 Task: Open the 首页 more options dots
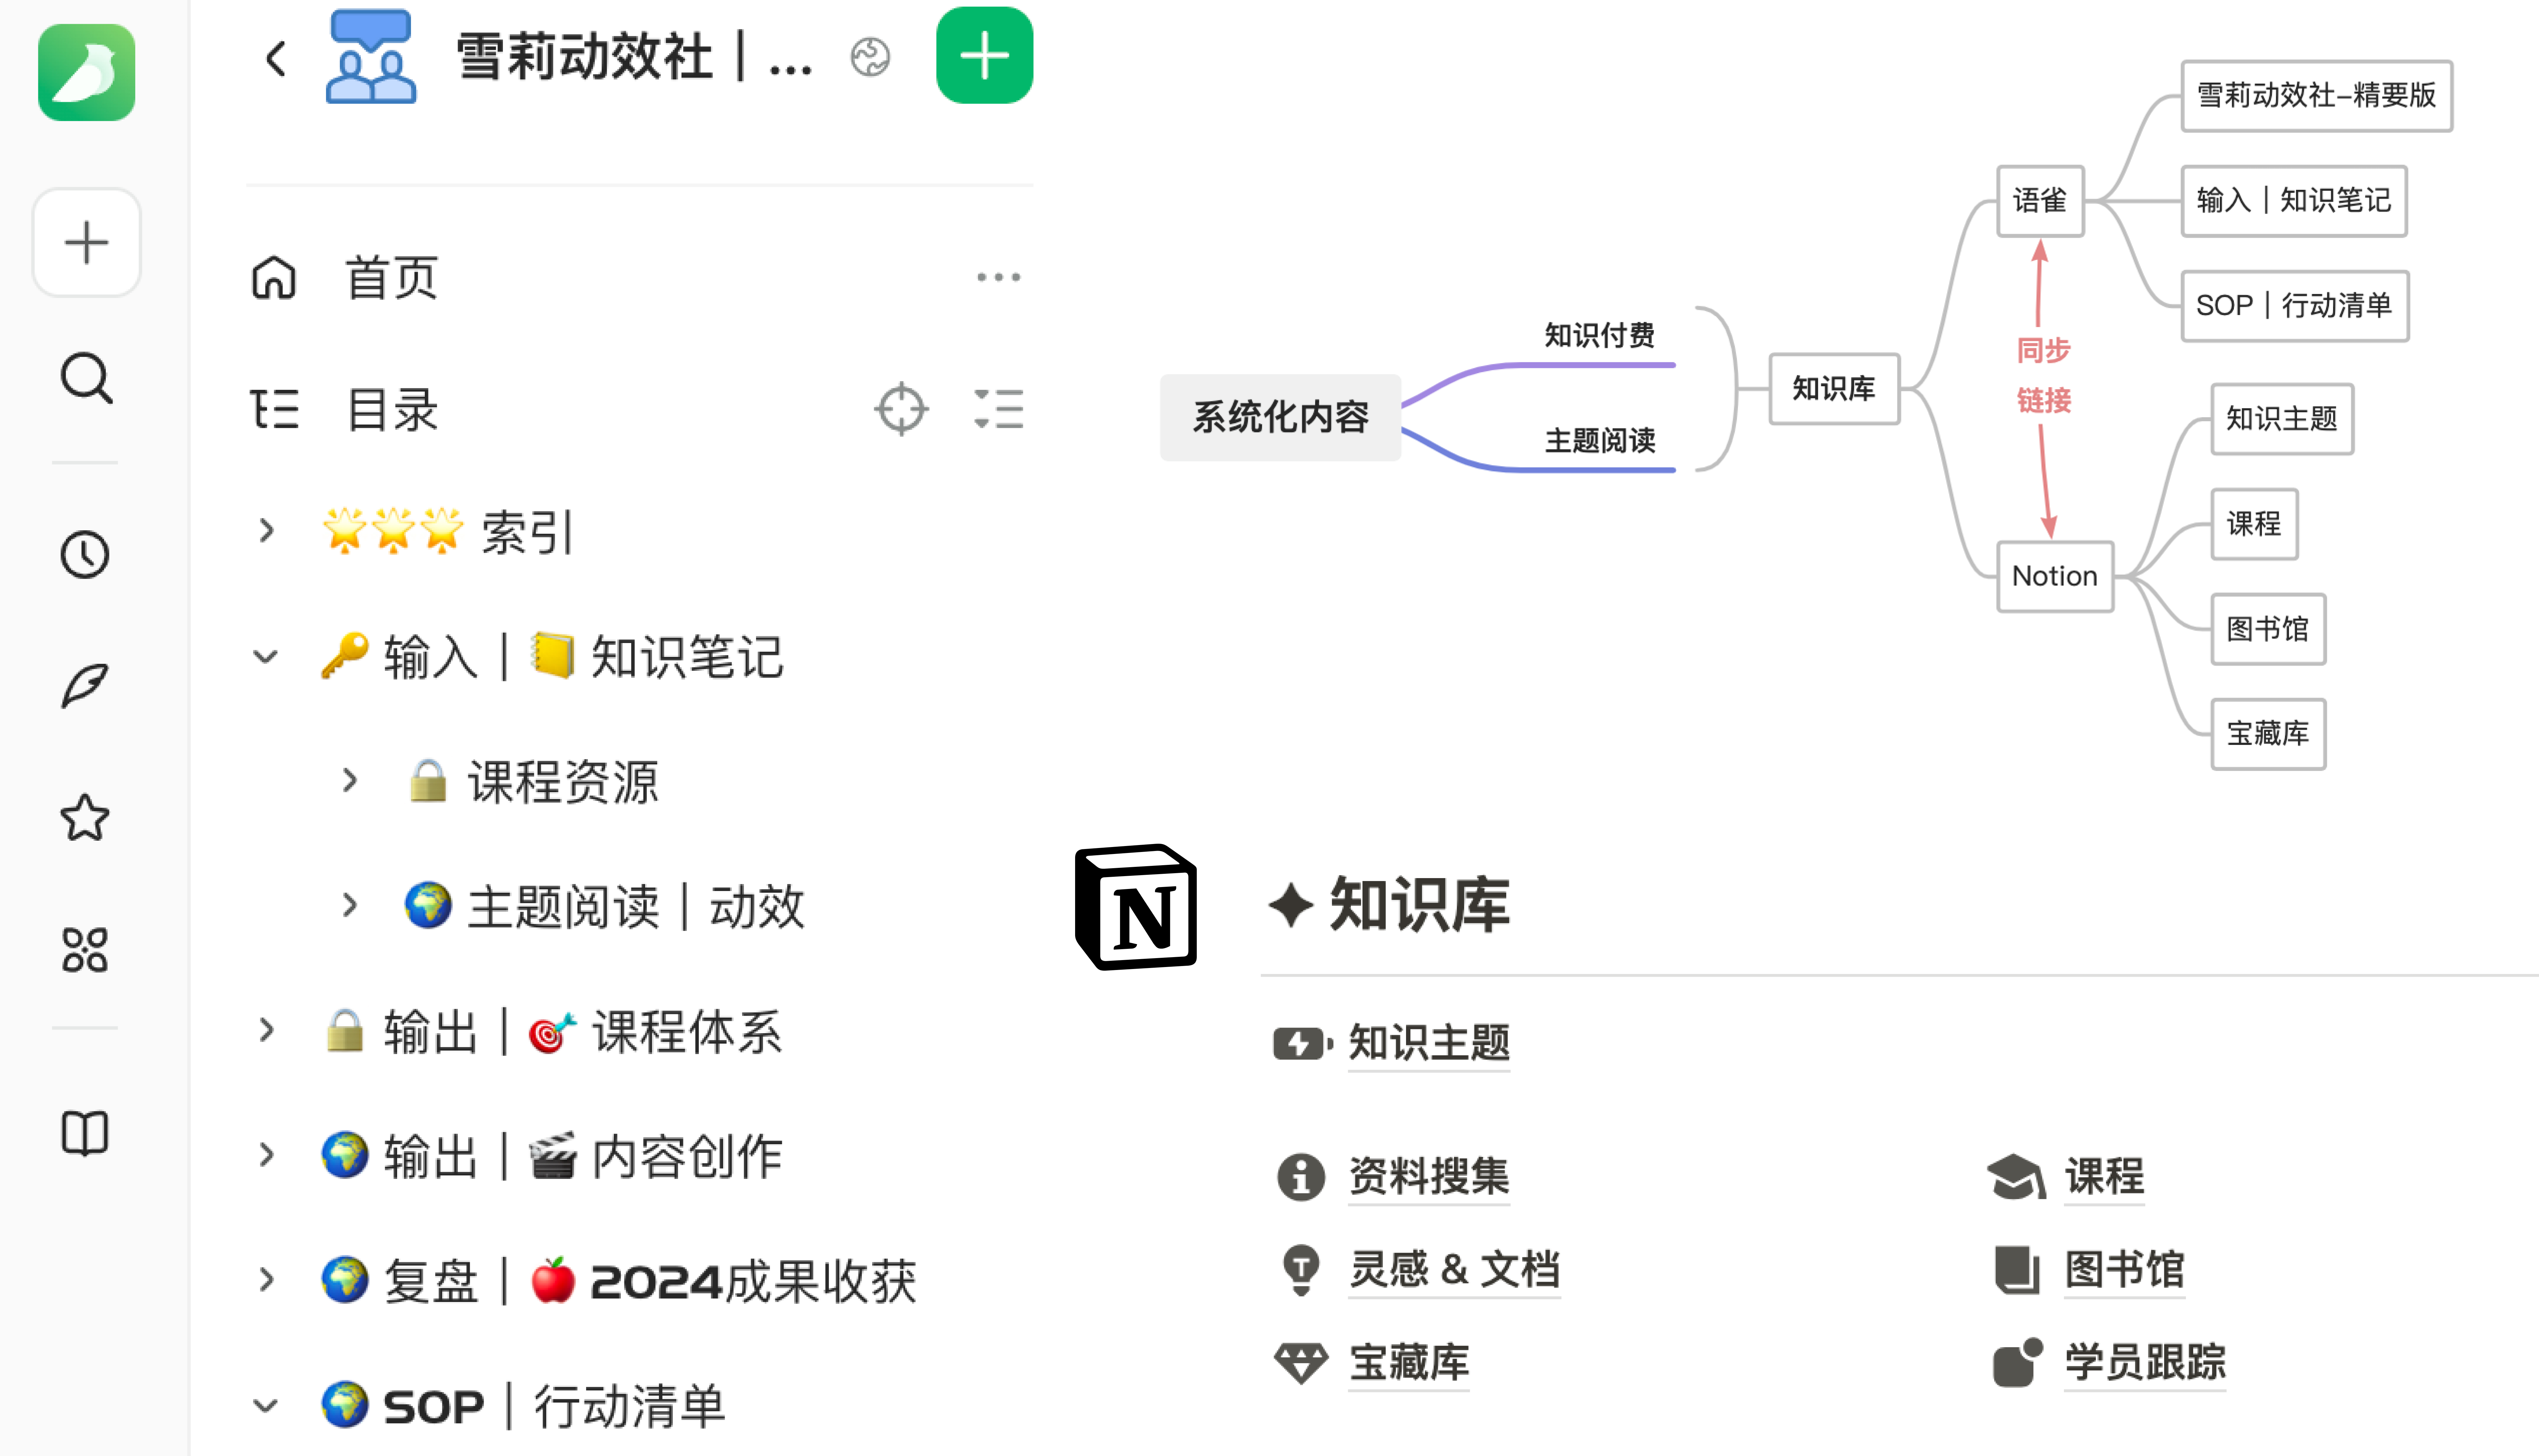pyautogui.click(x=998, y=277)
